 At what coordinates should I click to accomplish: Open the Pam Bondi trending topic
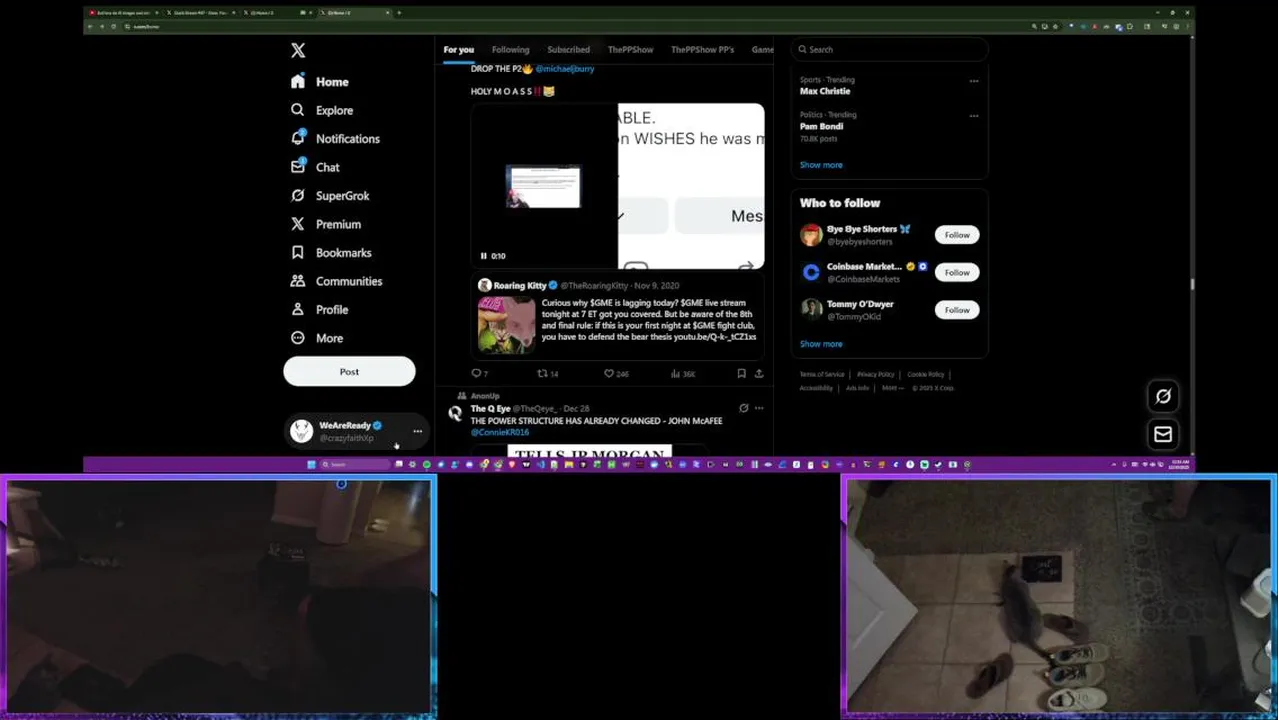[x=821, y=126]
